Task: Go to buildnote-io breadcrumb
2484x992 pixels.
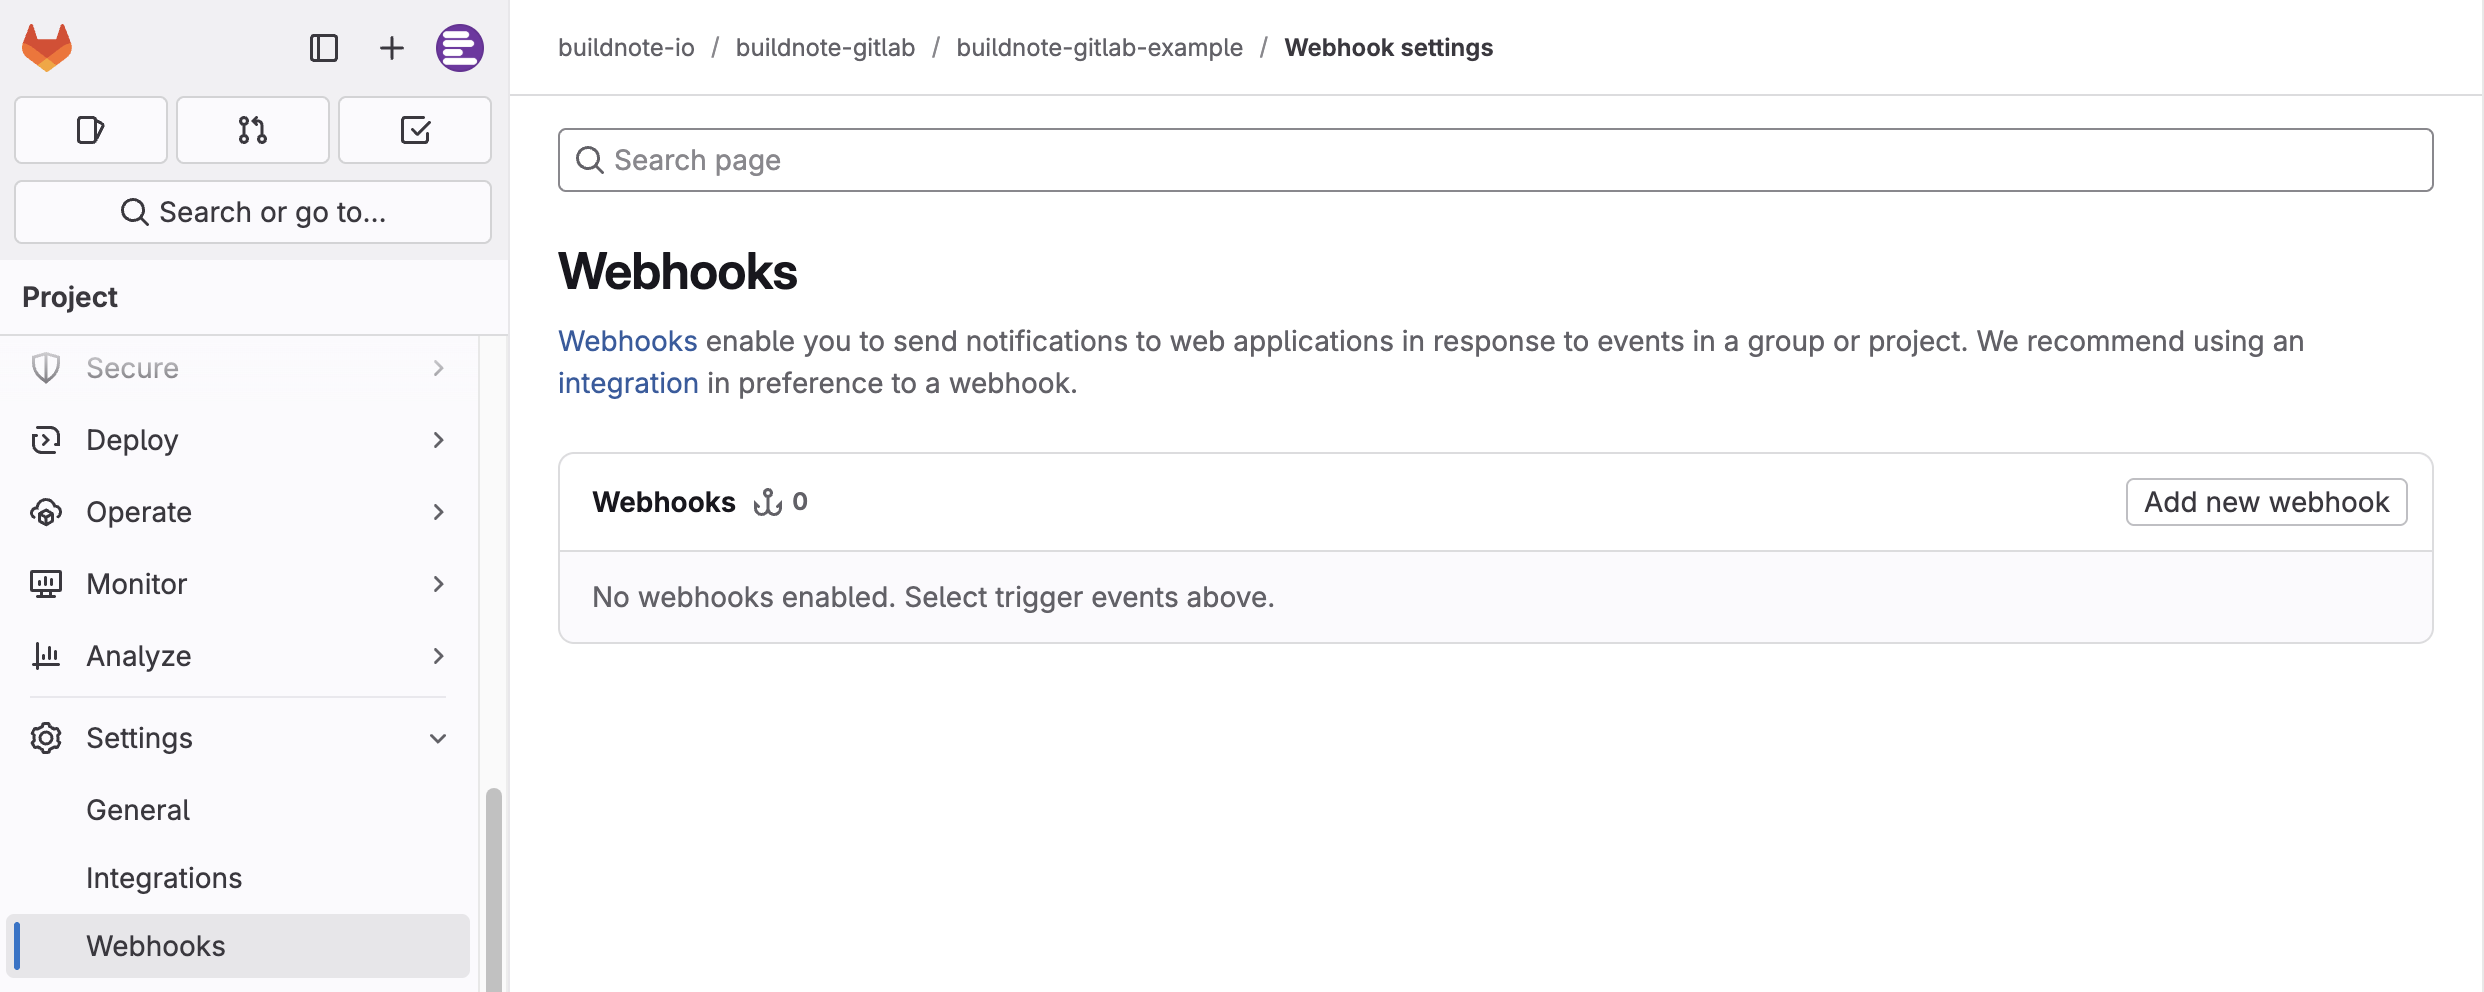Action: [x=626, y=47]
